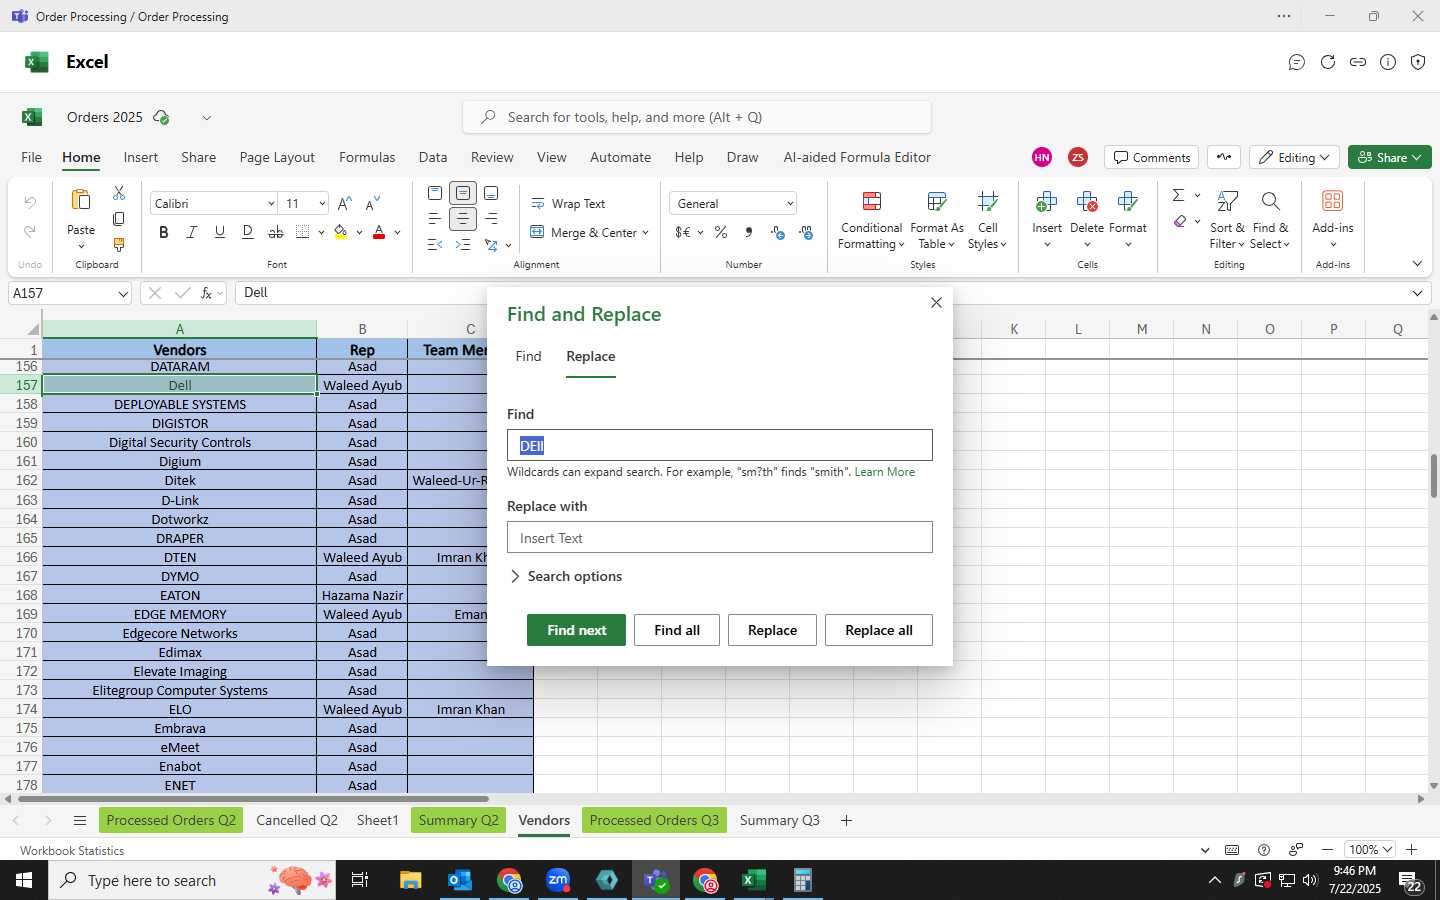
Task: Select the Format Painter brush icon
Action: (119, 245)
